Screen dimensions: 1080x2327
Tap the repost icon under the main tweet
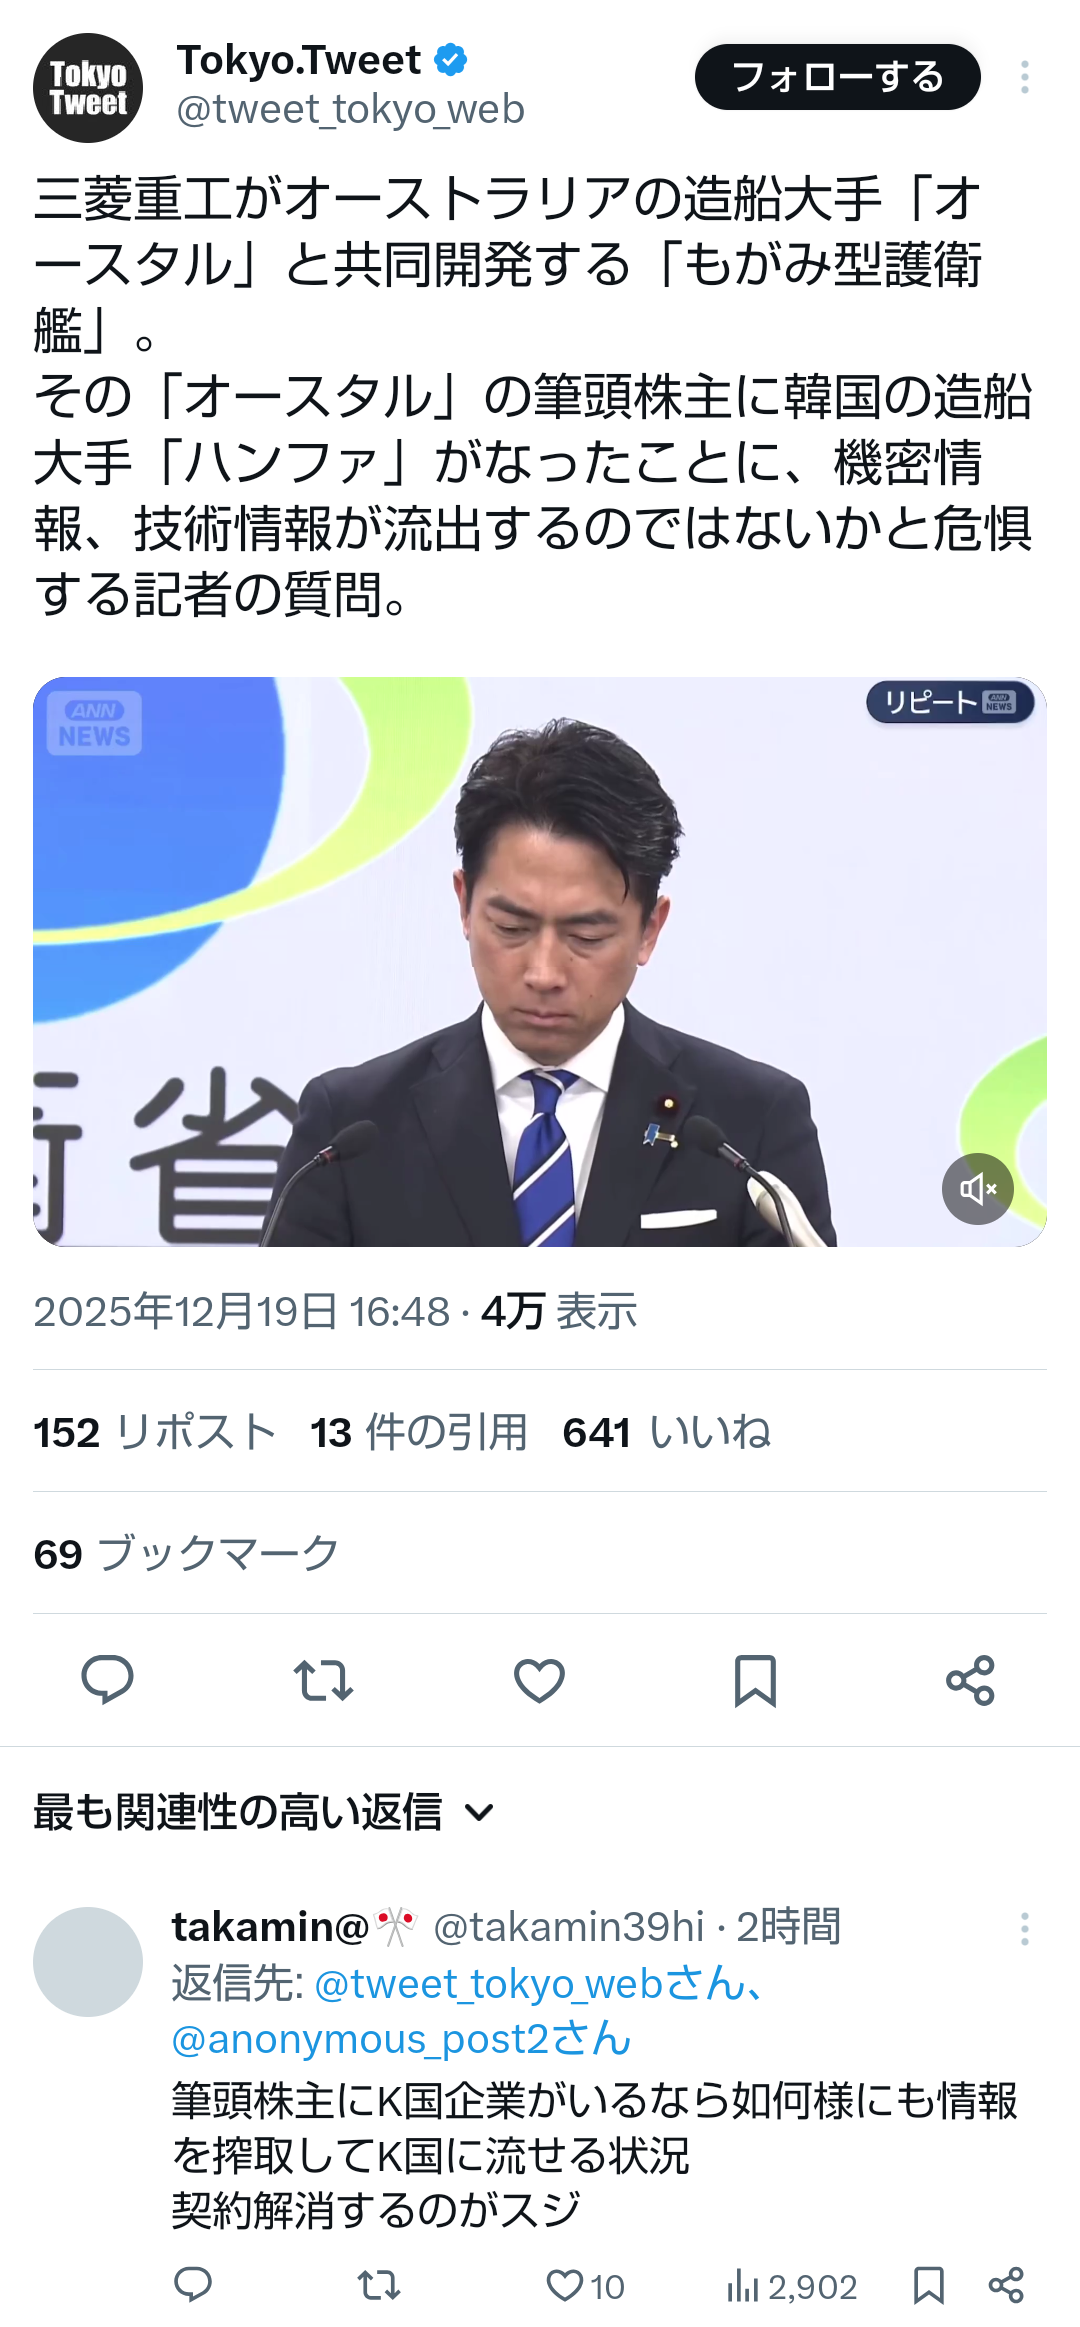(x=323, y=1680)
